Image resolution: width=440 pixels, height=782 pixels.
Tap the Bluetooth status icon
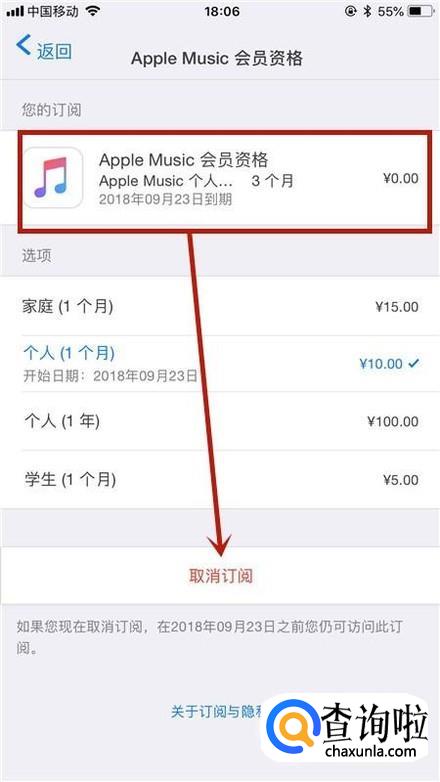coord(367,11)
